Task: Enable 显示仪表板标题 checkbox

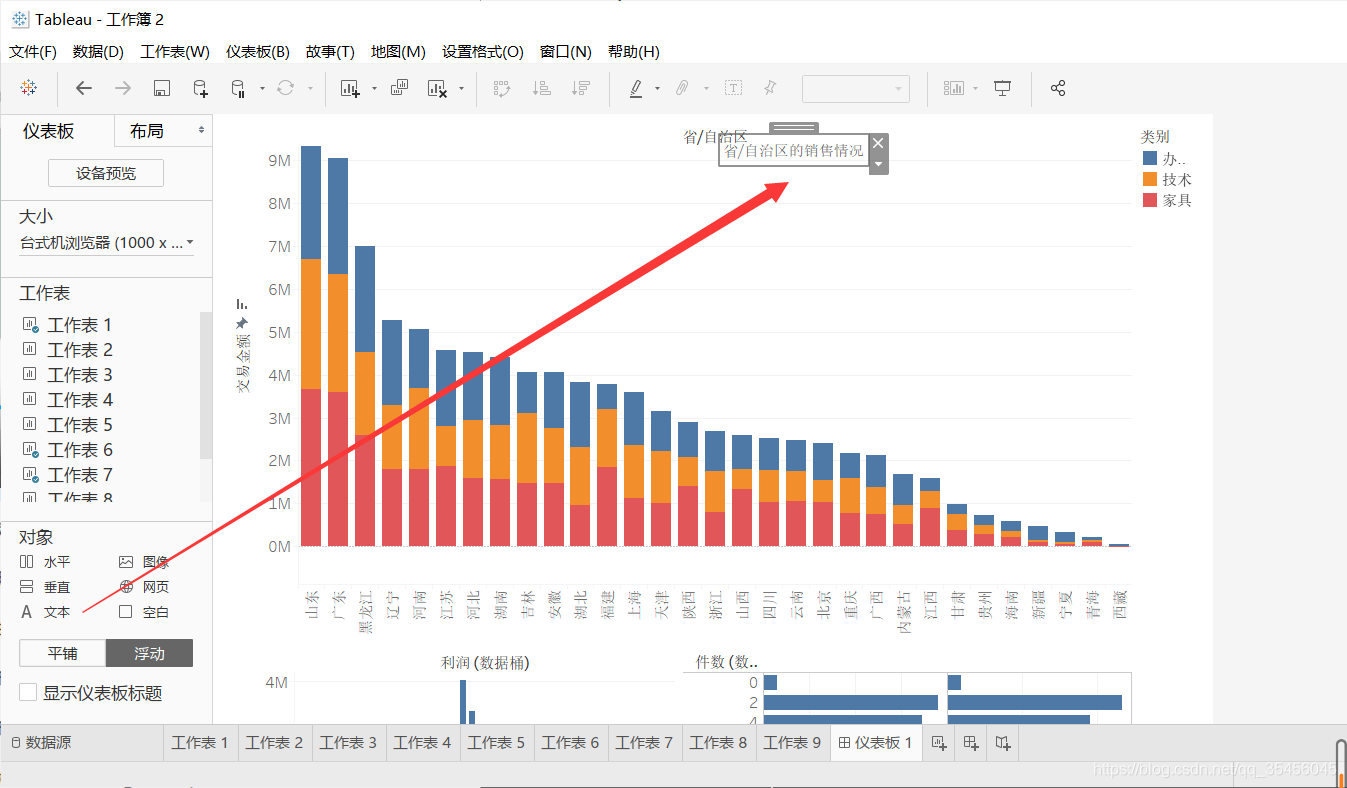Action: pos(28,692)
